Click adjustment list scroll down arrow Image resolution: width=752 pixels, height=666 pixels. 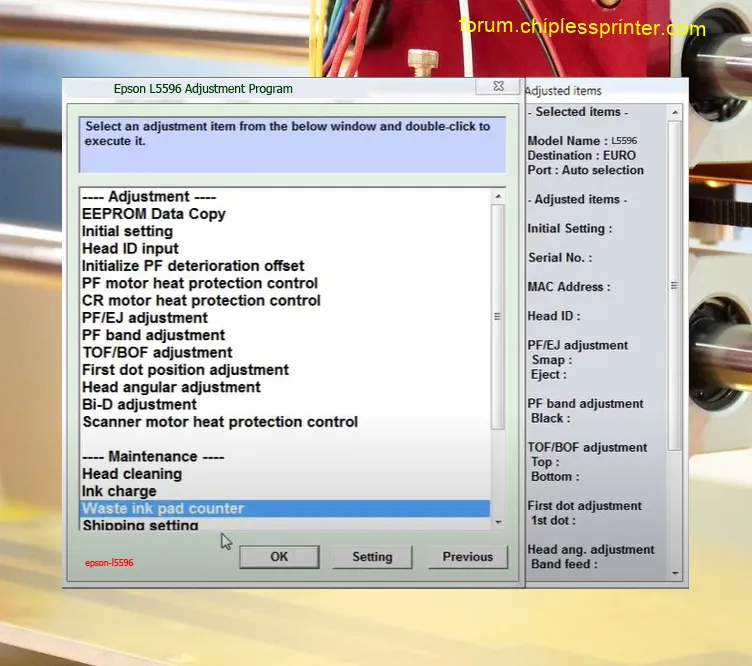(498, 522)
